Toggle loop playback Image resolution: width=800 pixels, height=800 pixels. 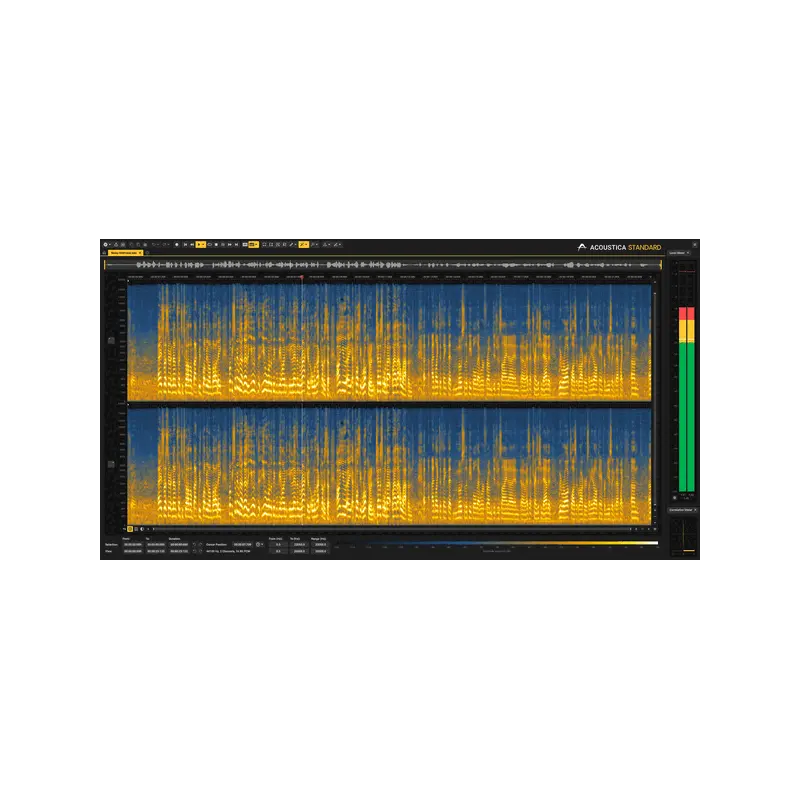pos(210,245)
